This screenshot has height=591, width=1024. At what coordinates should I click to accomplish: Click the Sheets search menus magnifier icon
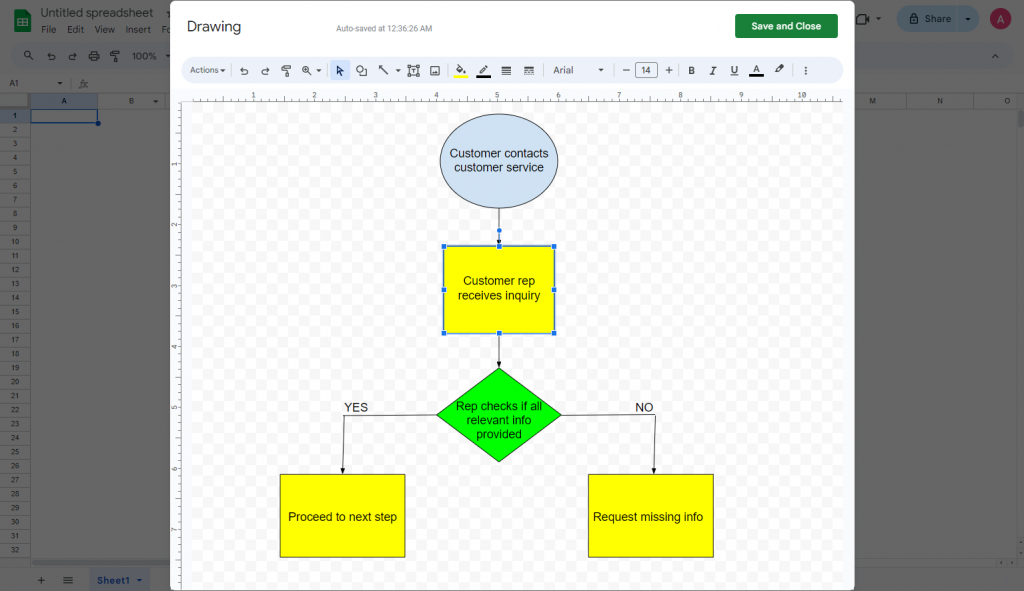tap(28, 56)
